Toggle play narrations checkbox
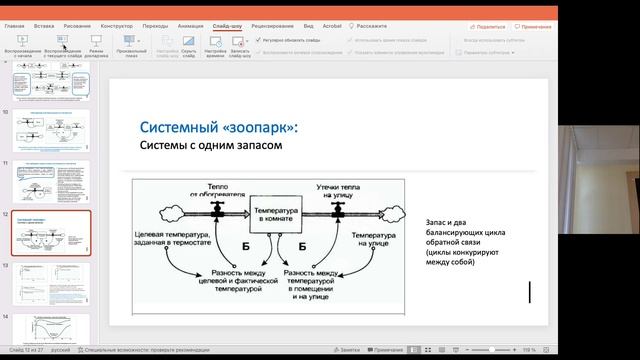Screen dimensions: 640x360 [258, 52]
